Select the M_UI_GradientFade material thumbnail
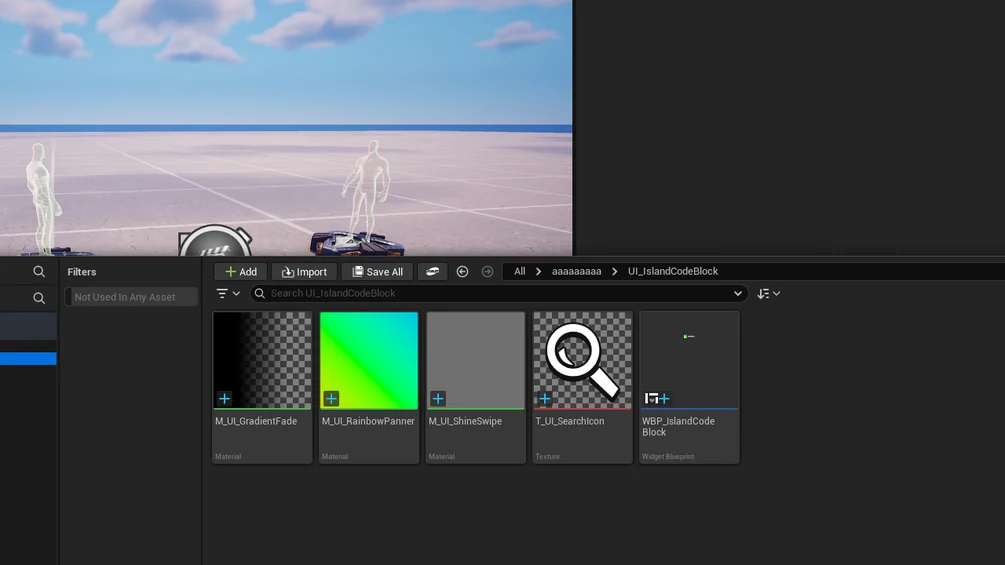Image resolution: width=1005 pixels, height=565 pixels. pyautogui.click(x=262, y=361)
